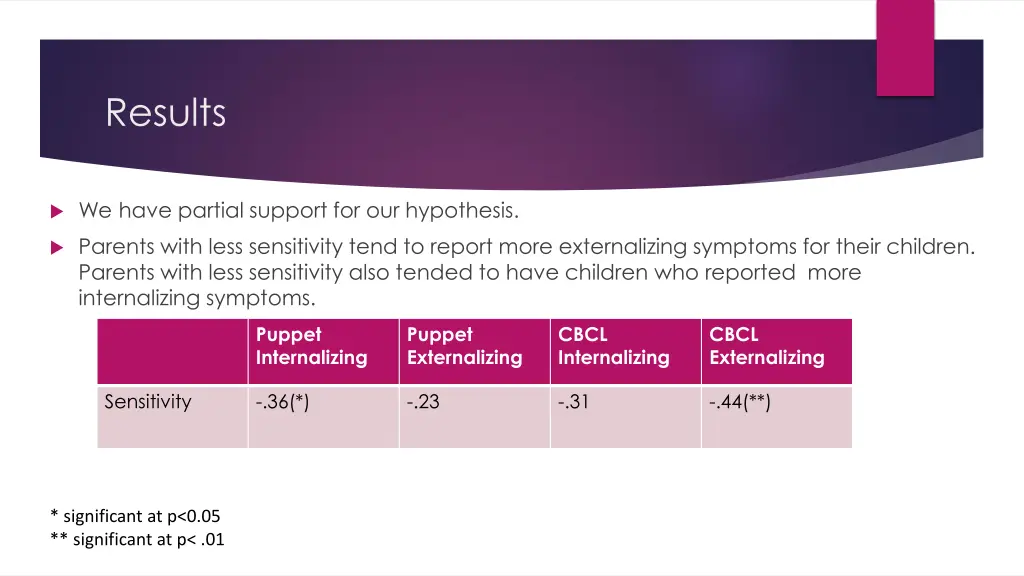The image size is (1024, 576).
Task: Select the partial support hypothesis sentence
Action: tap(298, 210)
